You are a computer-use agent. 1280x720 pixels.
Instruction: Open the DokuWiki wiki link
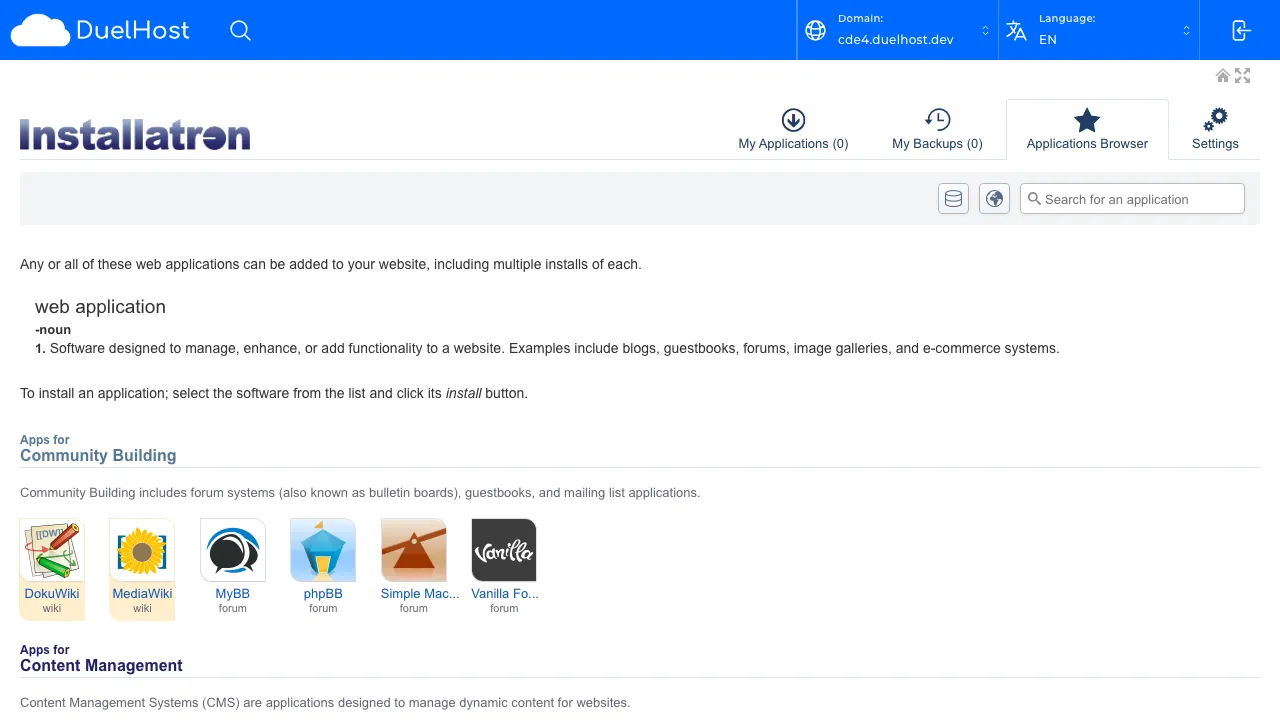coord(51,593)
